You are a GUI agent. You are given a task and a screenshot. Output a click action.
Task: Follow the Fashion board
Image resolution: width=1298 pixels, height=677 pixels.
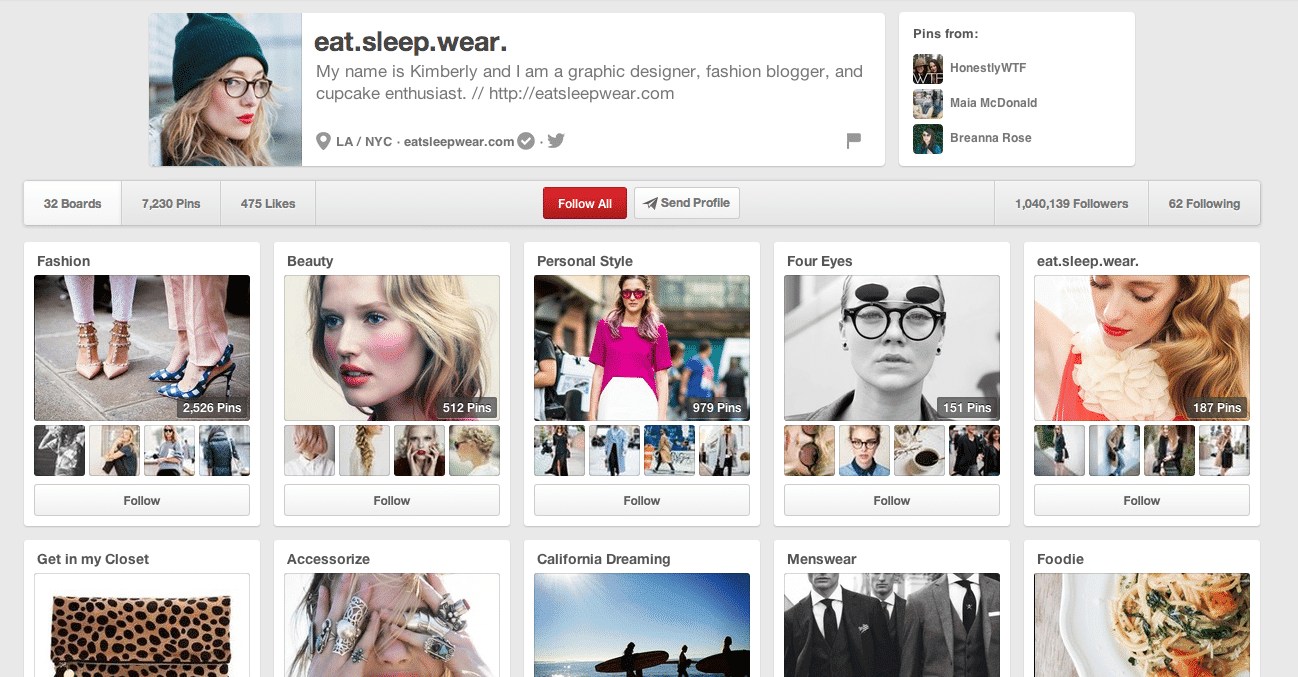pos(142,500)
